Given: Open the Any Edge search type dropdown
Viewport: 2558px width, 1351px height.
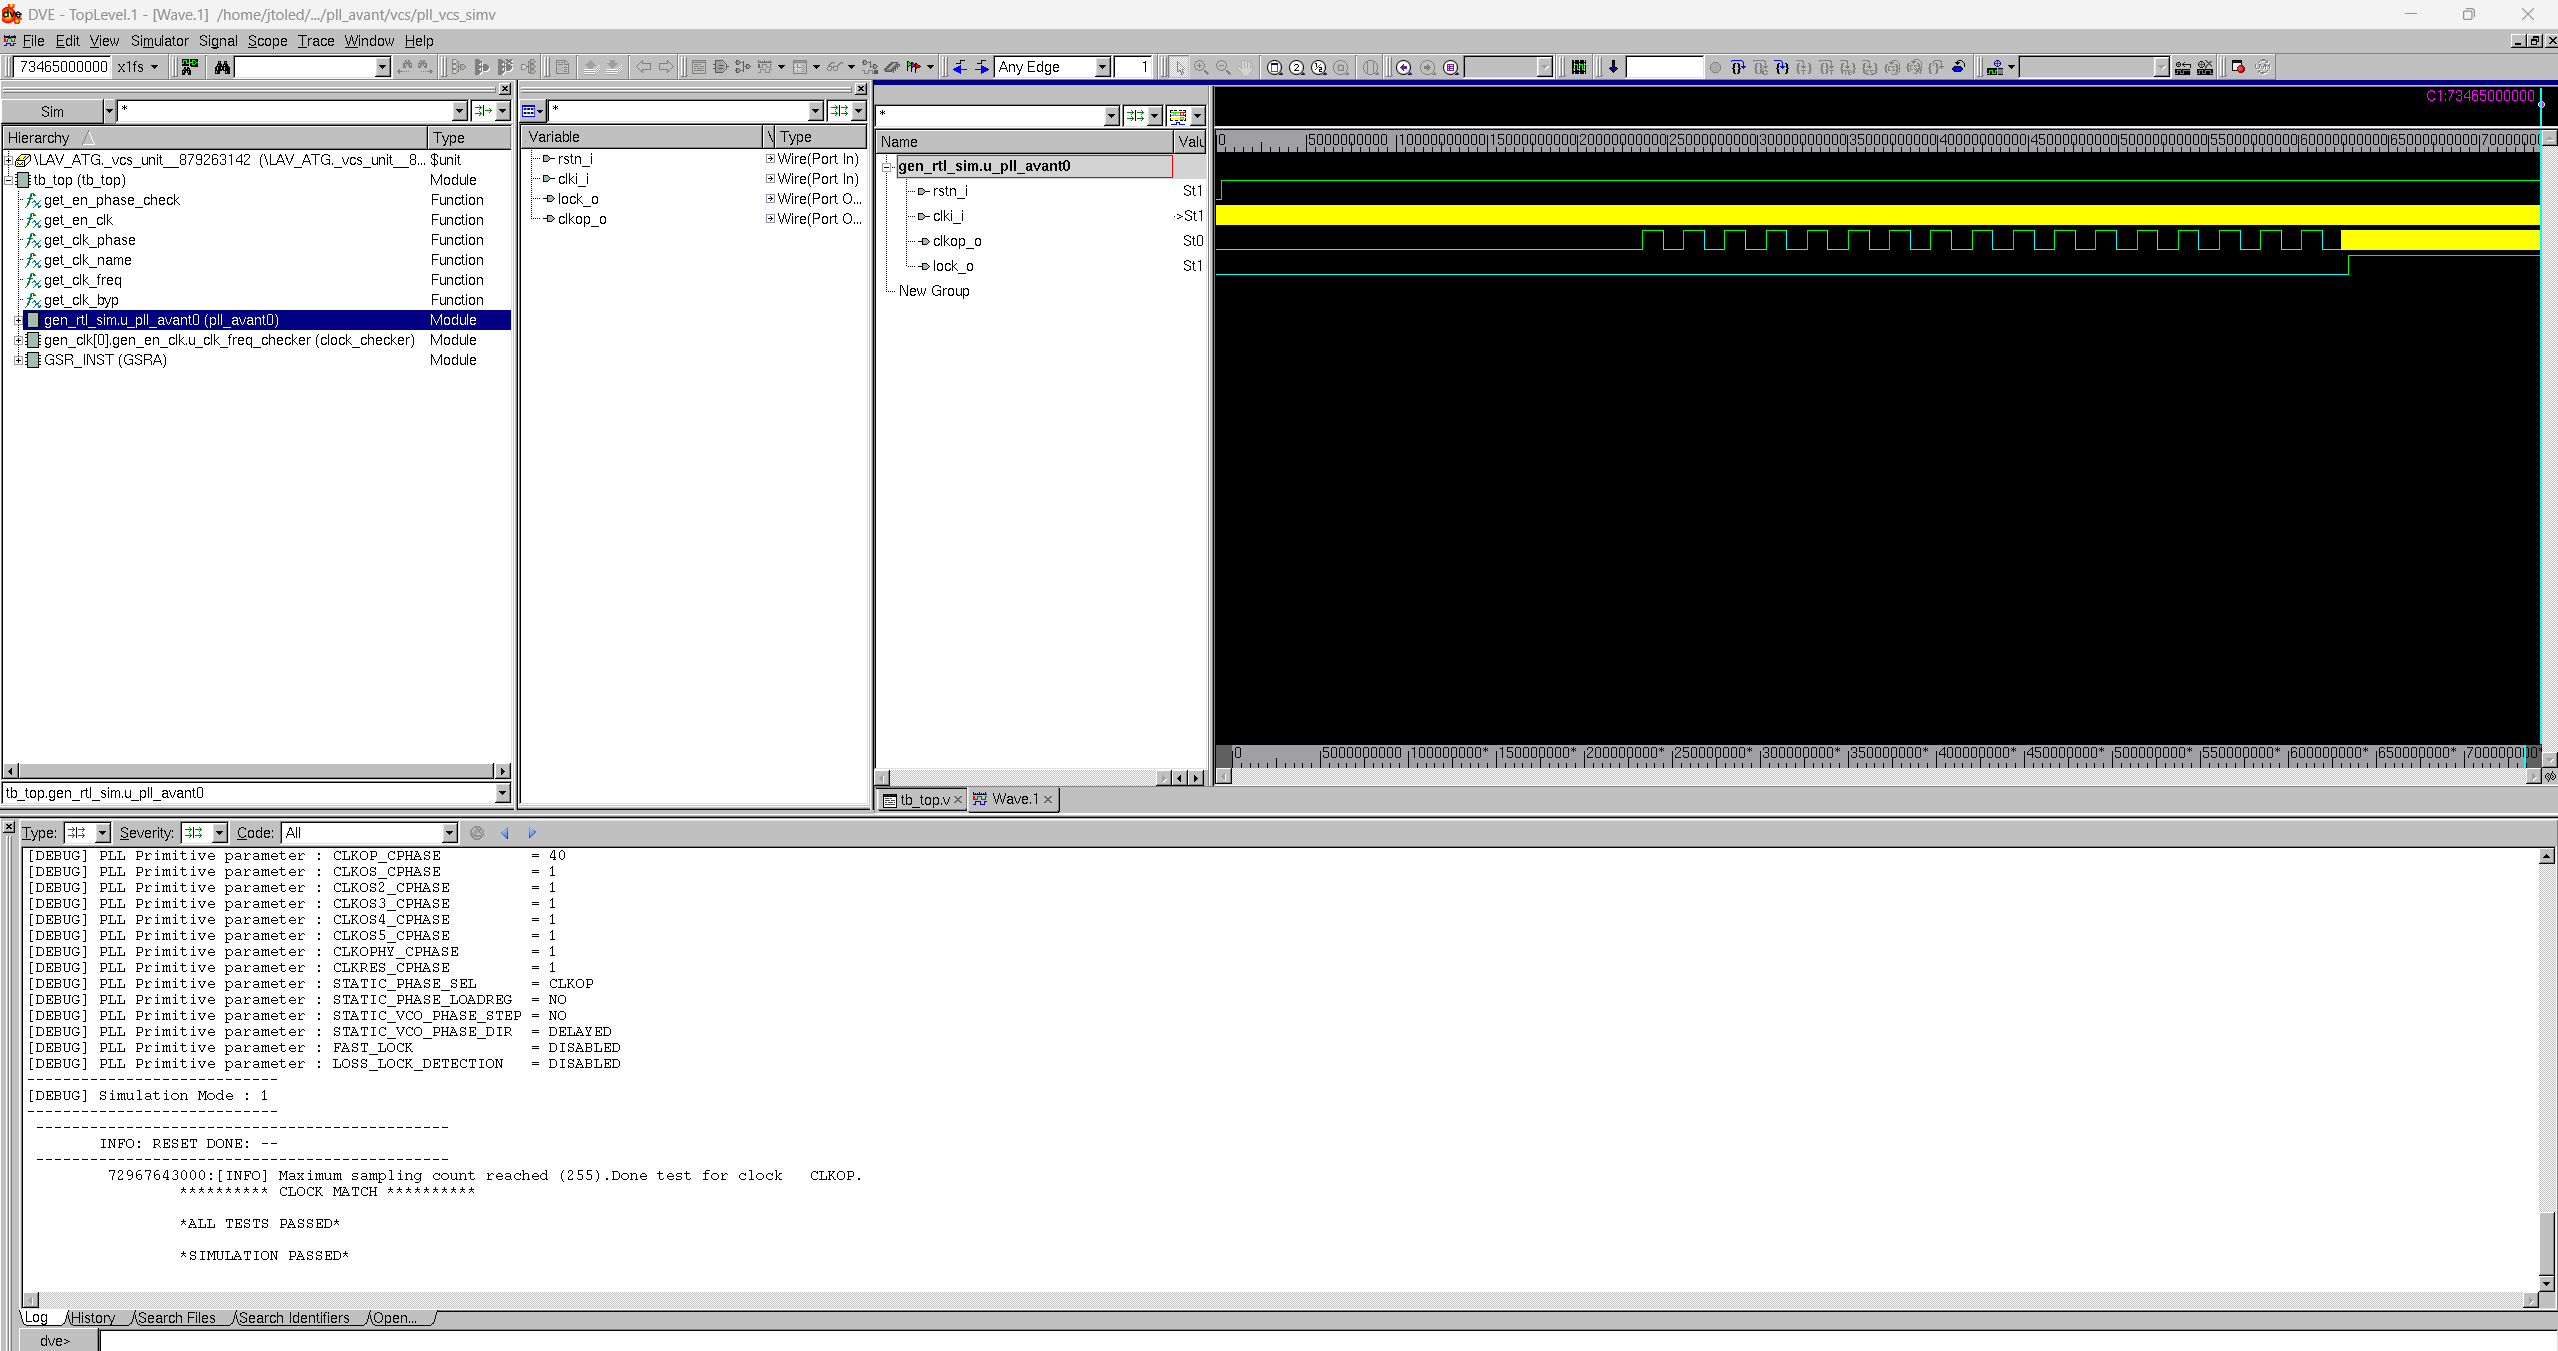Looking at the screenshot, I should coord(1102,67).
